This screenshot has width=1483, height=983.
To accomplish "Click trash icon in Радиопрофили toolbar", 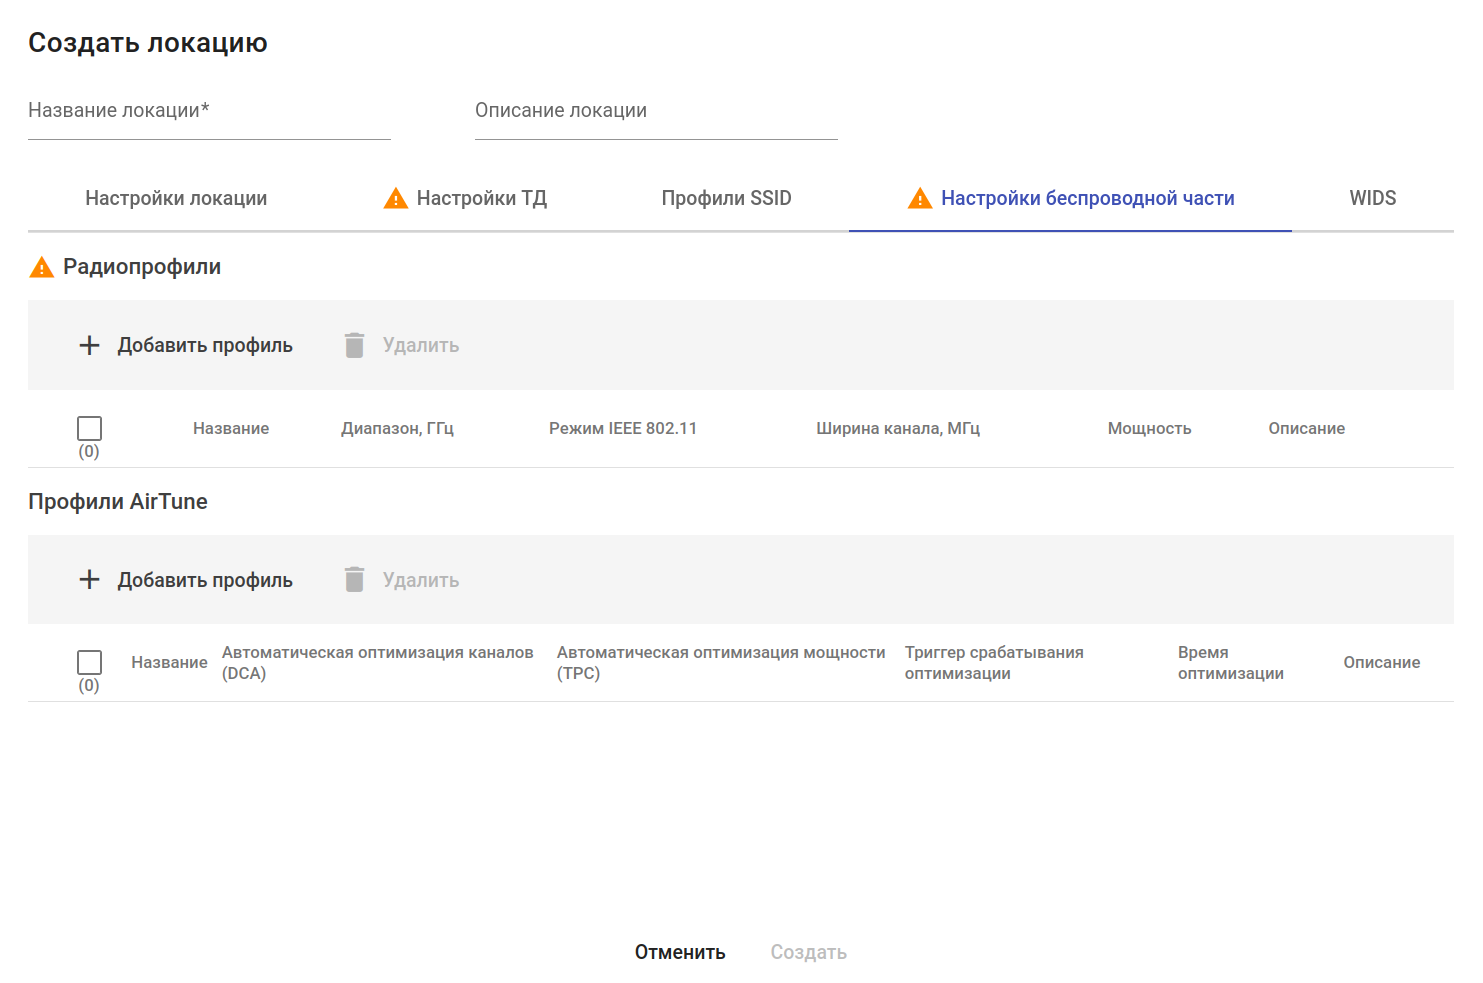I will coord(354,345).
